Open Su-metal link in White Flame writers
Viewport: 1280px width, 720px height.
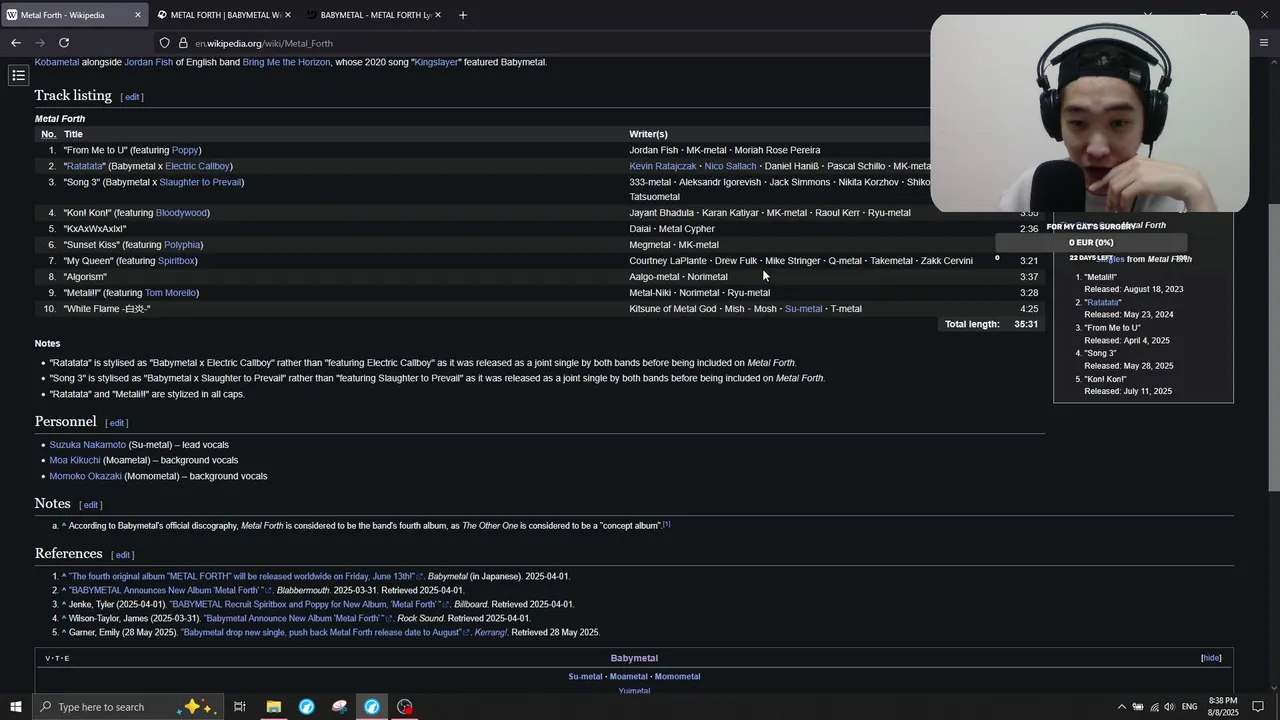(803, 309)
